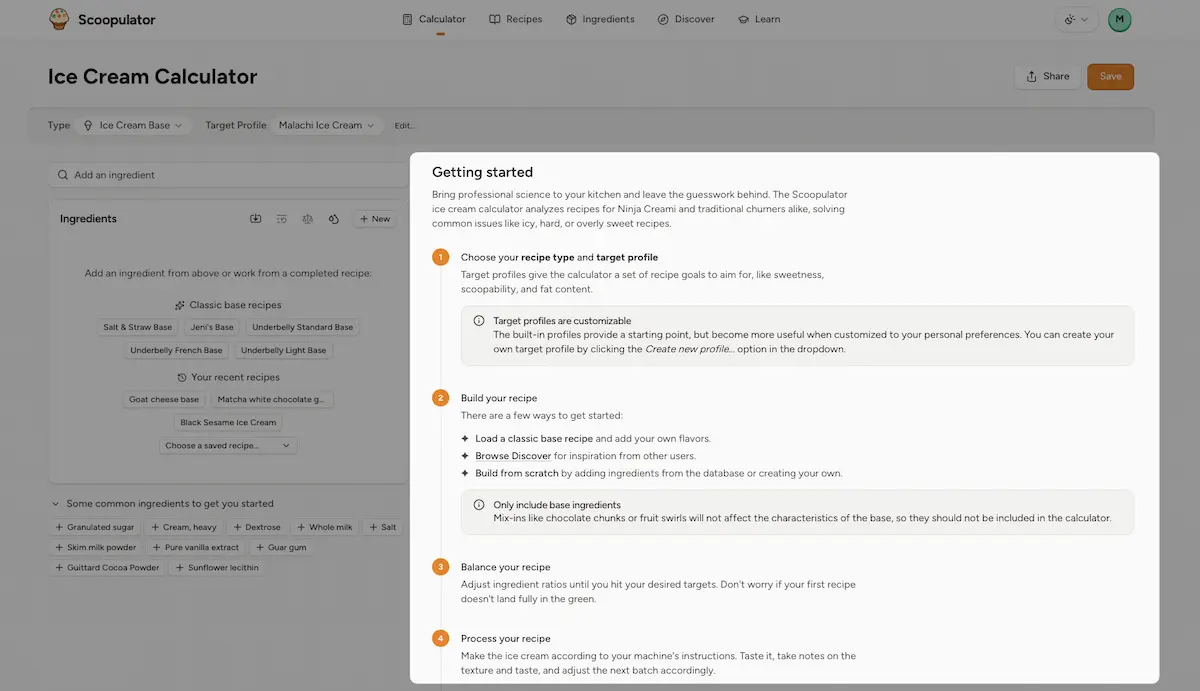Click the scale balance icon above the ingredient list

click(x=308, y=218)
